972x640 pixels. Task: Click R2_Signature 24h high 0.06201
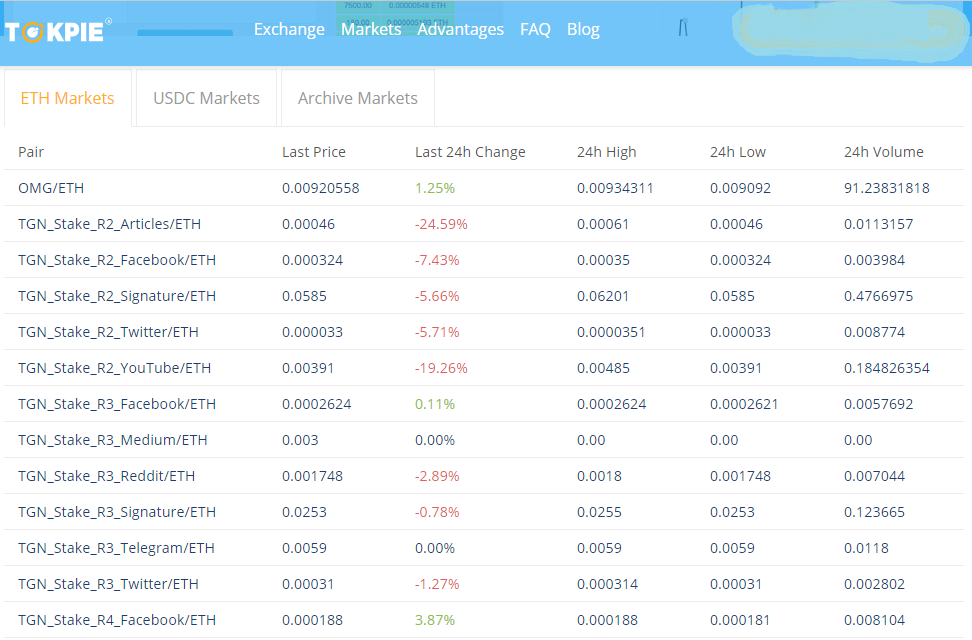(x=603, y=296)
